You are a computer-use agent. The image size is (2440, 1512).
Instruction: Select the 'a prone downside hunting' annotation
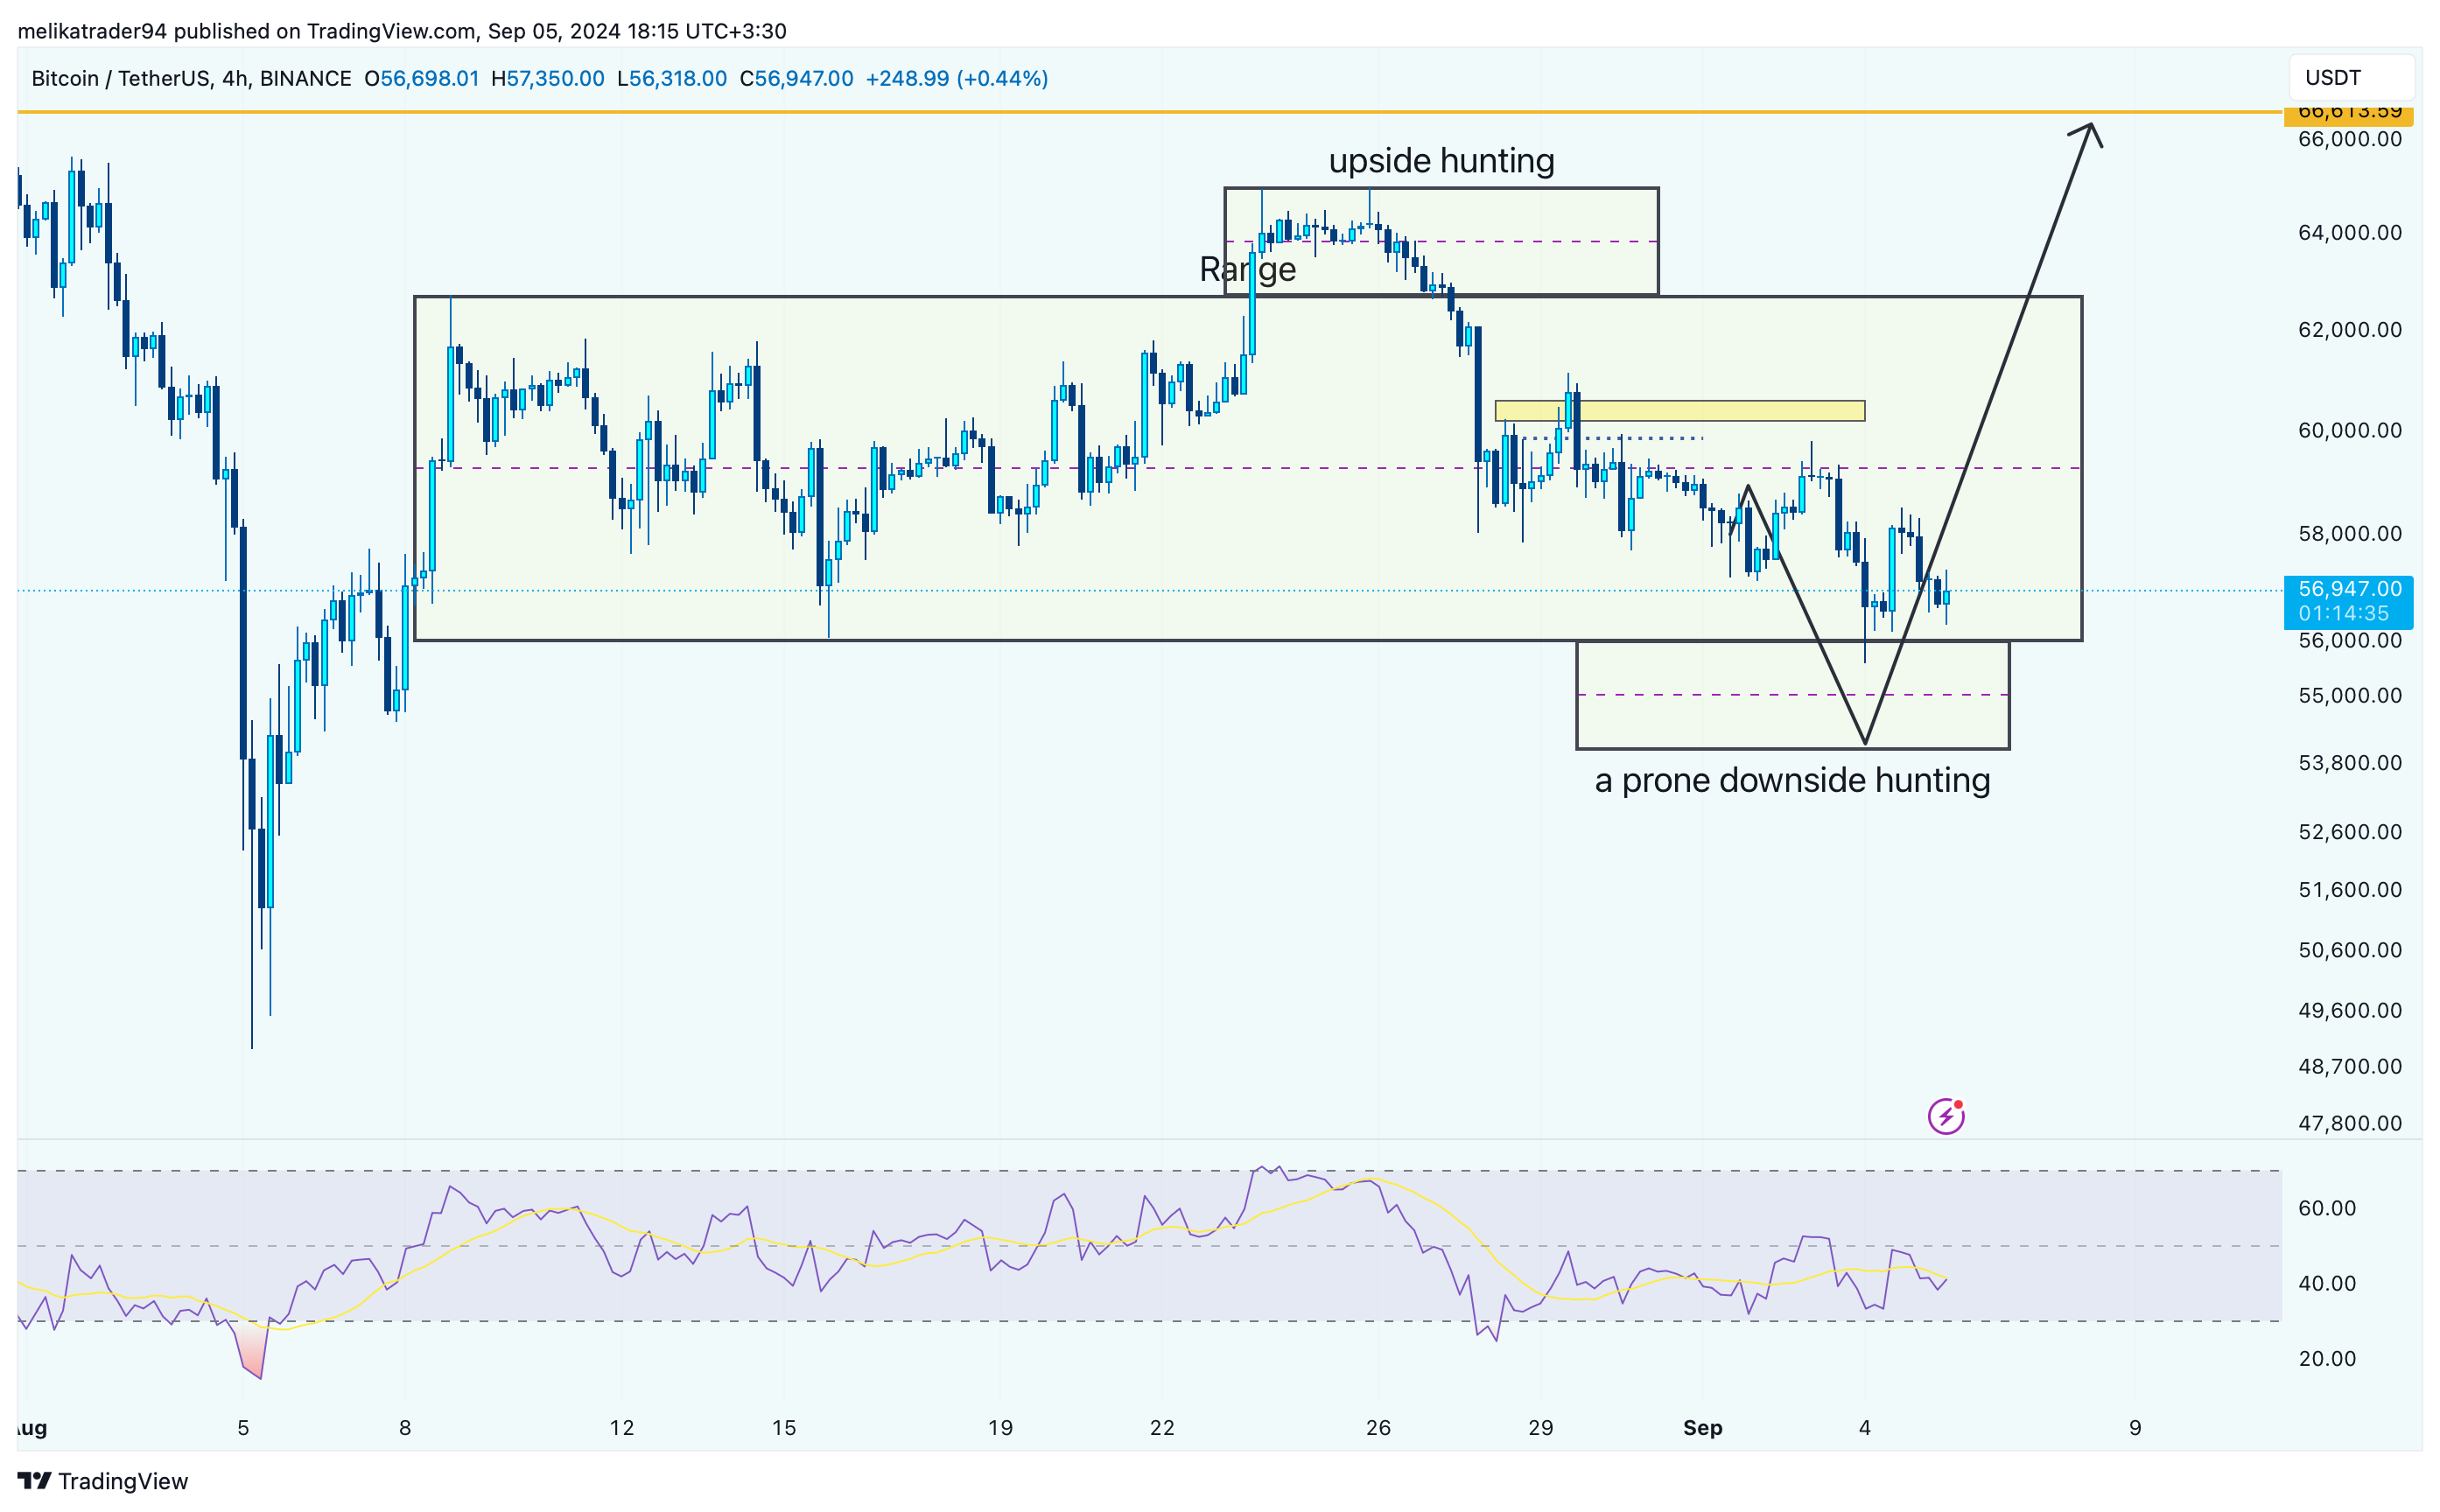[x=1792, y=780]
